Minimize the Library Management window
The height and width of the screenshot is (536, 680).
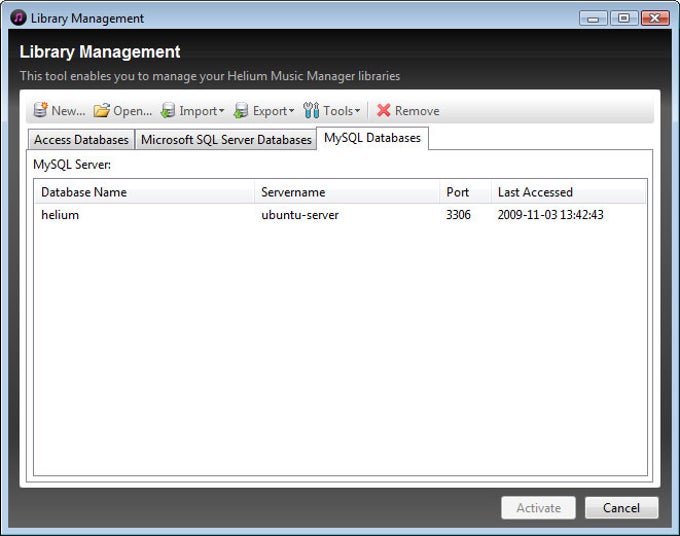593,18
